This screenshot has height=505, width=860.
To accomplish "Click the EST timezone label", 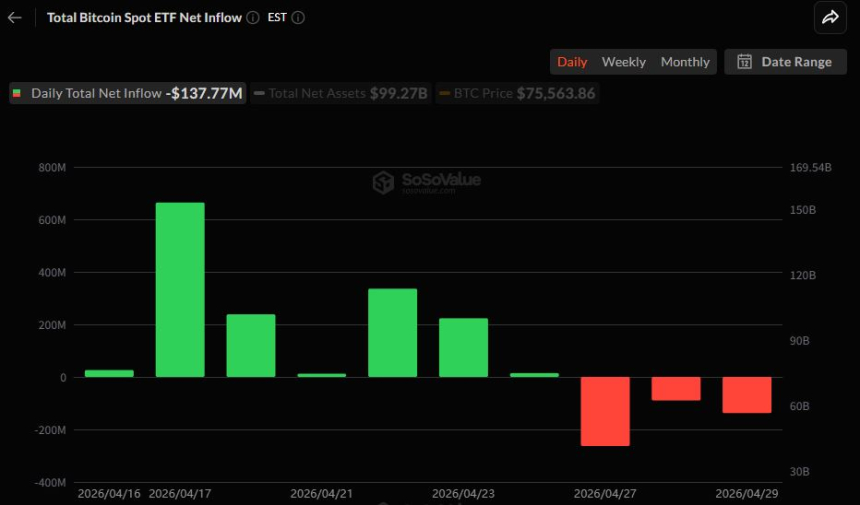I will pos(277,17).
